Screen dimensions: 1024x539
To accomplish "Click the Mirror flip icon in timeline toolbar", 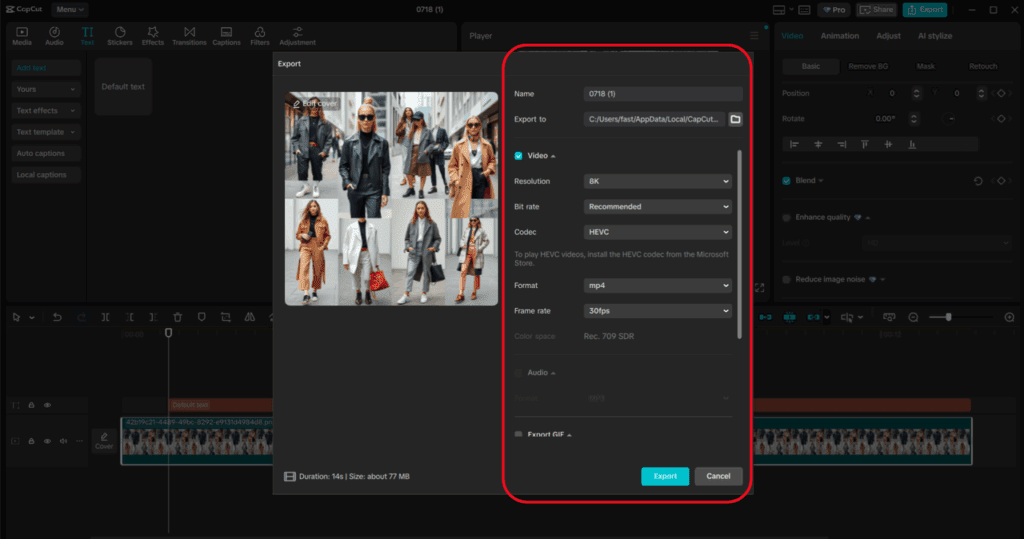I will click(x=249, y=317).
